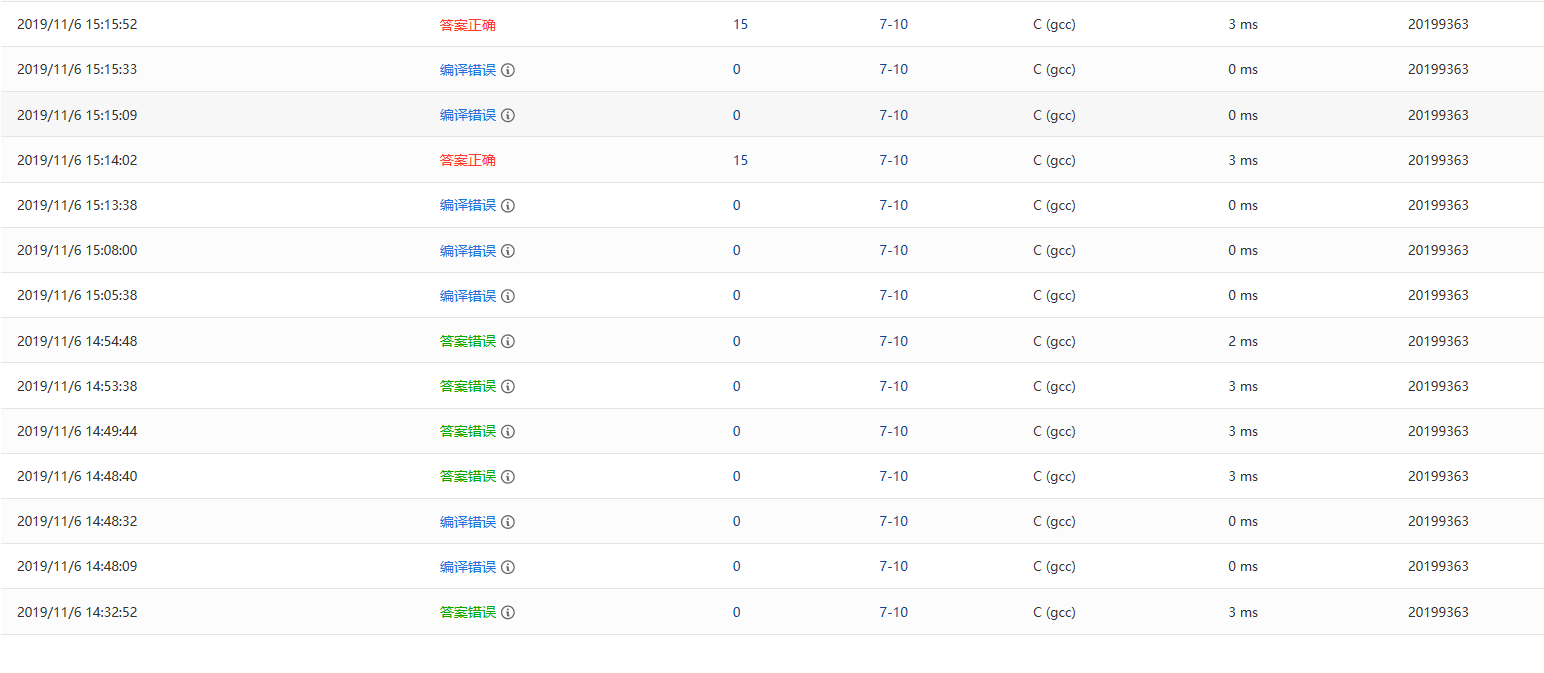Screen dimensions: 1544x673
Task: Open problem 7-10 link in 15:08:00 row
Action: [894, 251]
